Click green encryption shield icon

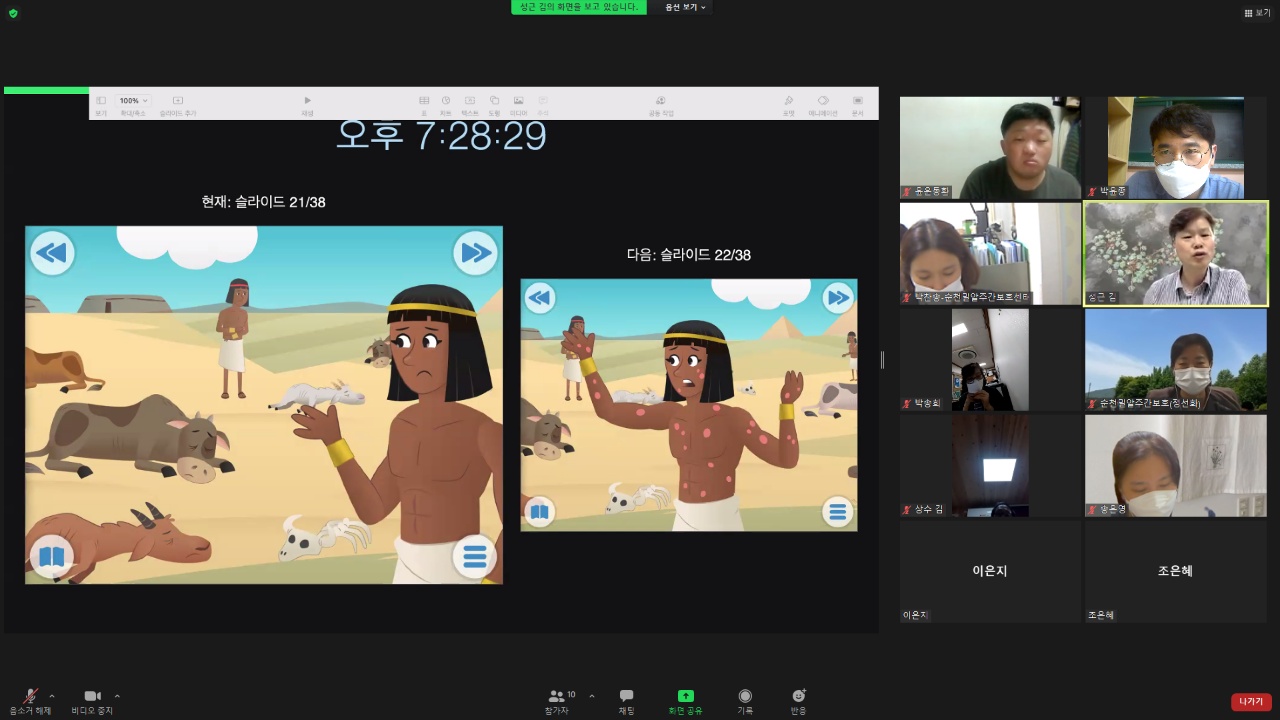coord(13,13)
